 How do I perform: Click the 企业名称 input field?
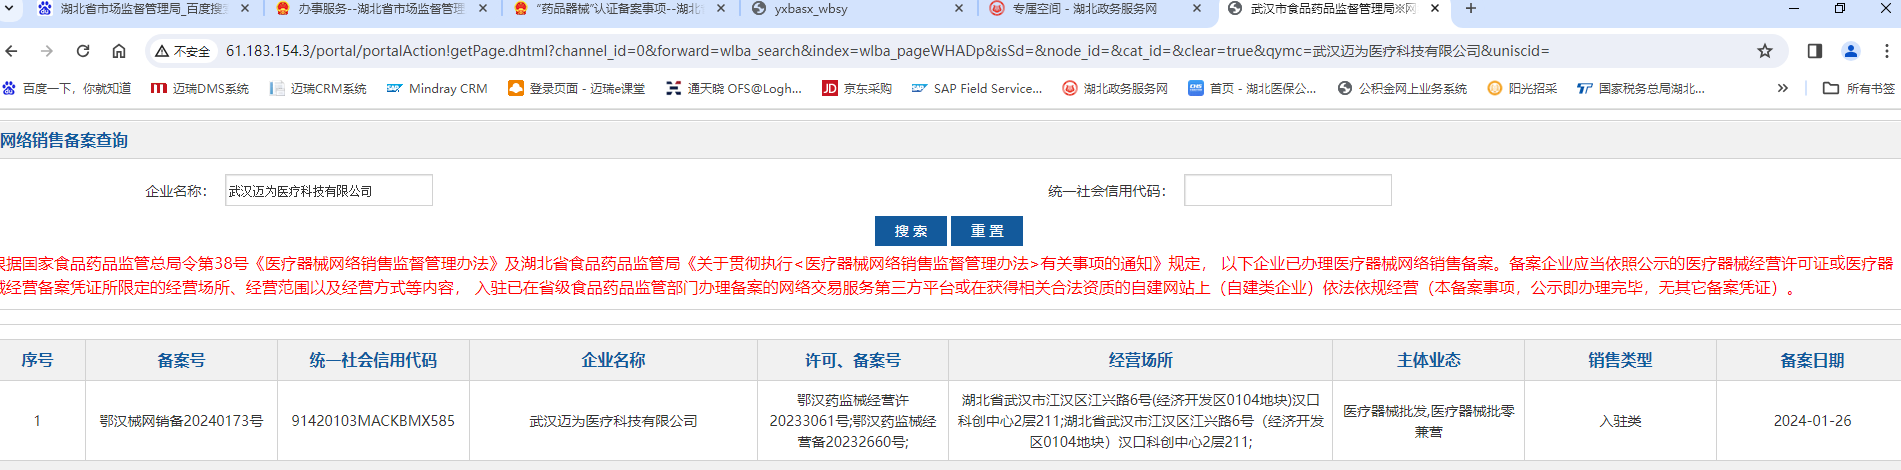tap(328, 190)
